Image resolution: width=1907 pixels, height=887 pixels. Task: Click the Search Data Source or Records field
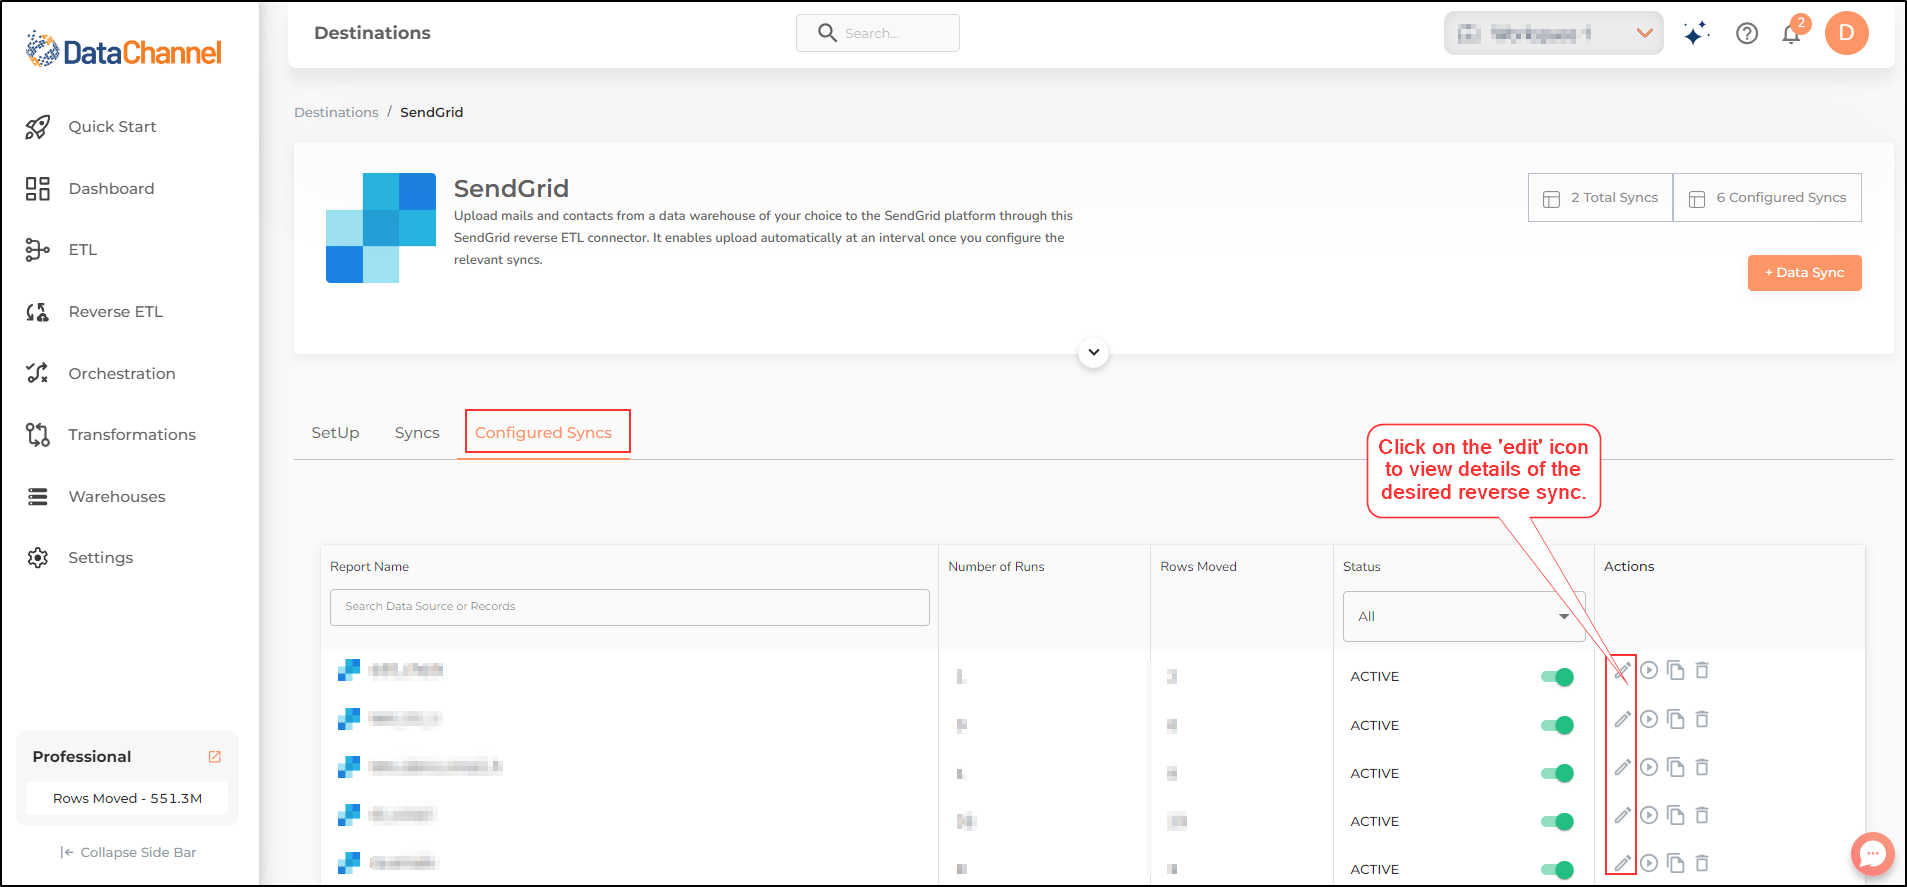point(630,607)
